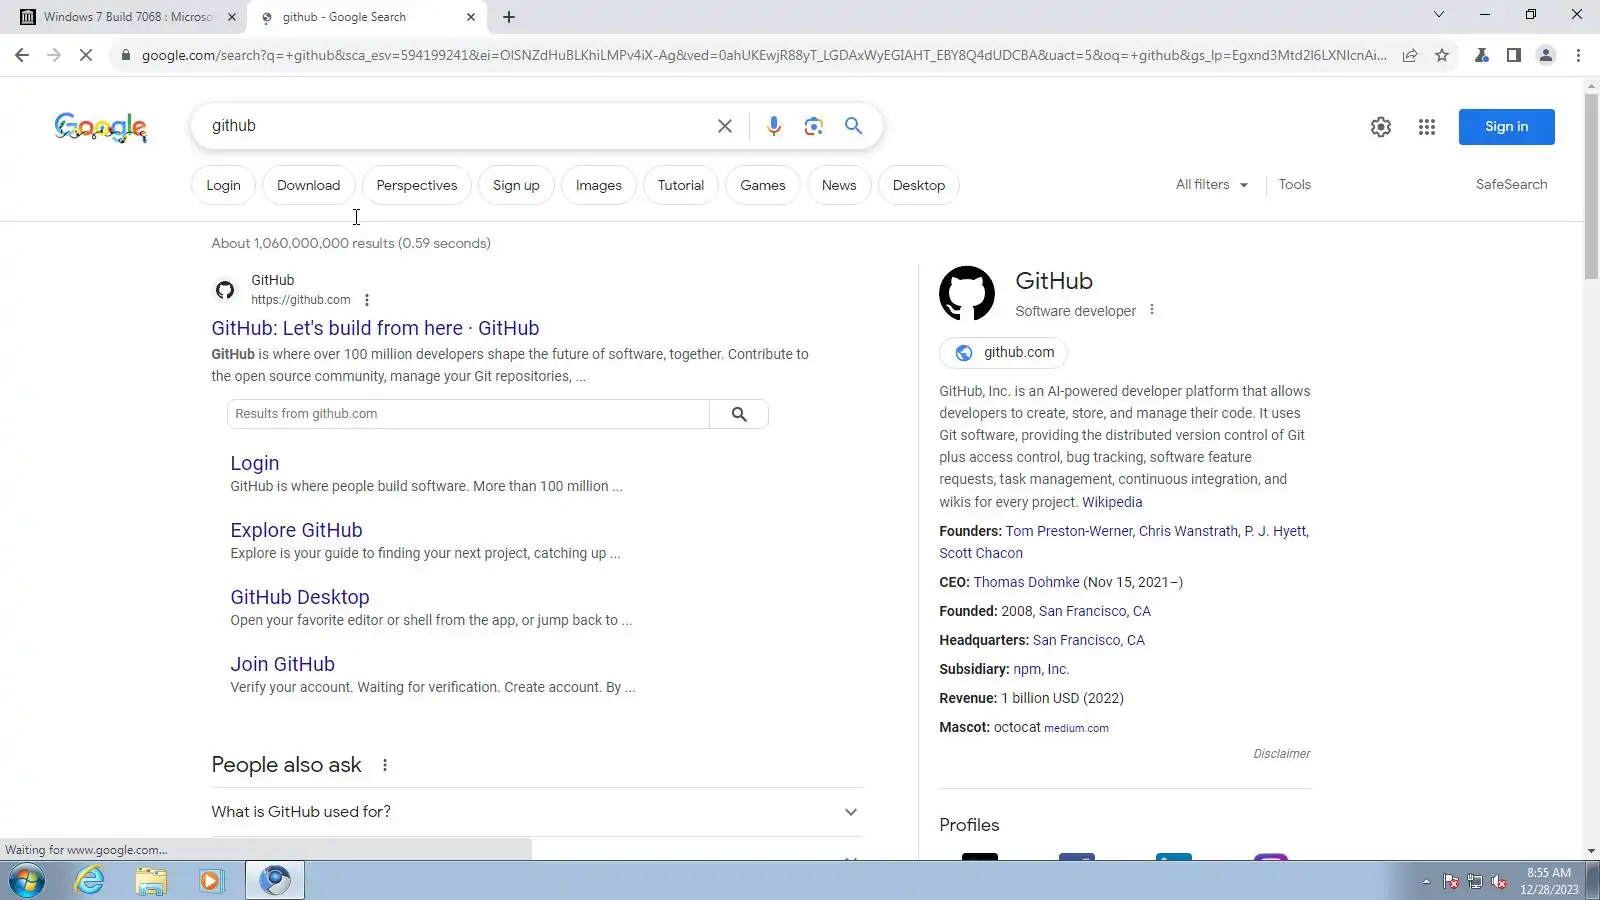Clear the search box with the X icon
The height and width of the screenshot is (900, 1600).
click(x=725, y=126)
